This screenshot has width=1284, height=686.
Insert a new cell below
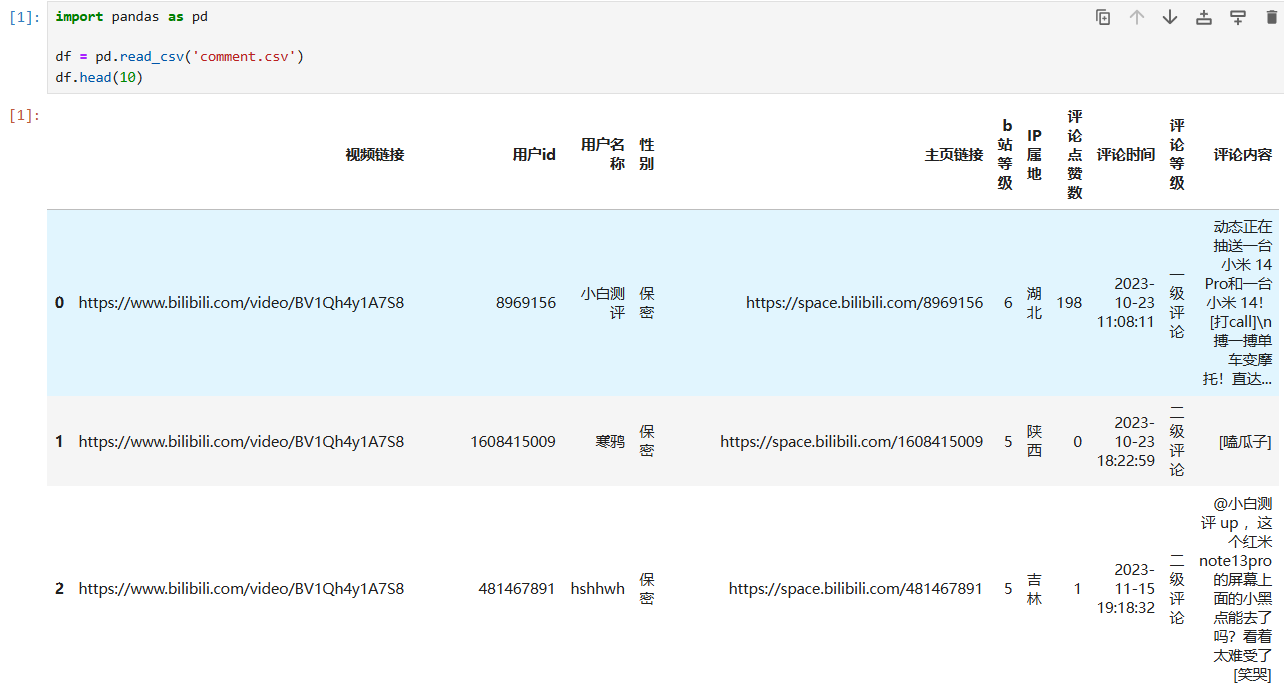1238,17
